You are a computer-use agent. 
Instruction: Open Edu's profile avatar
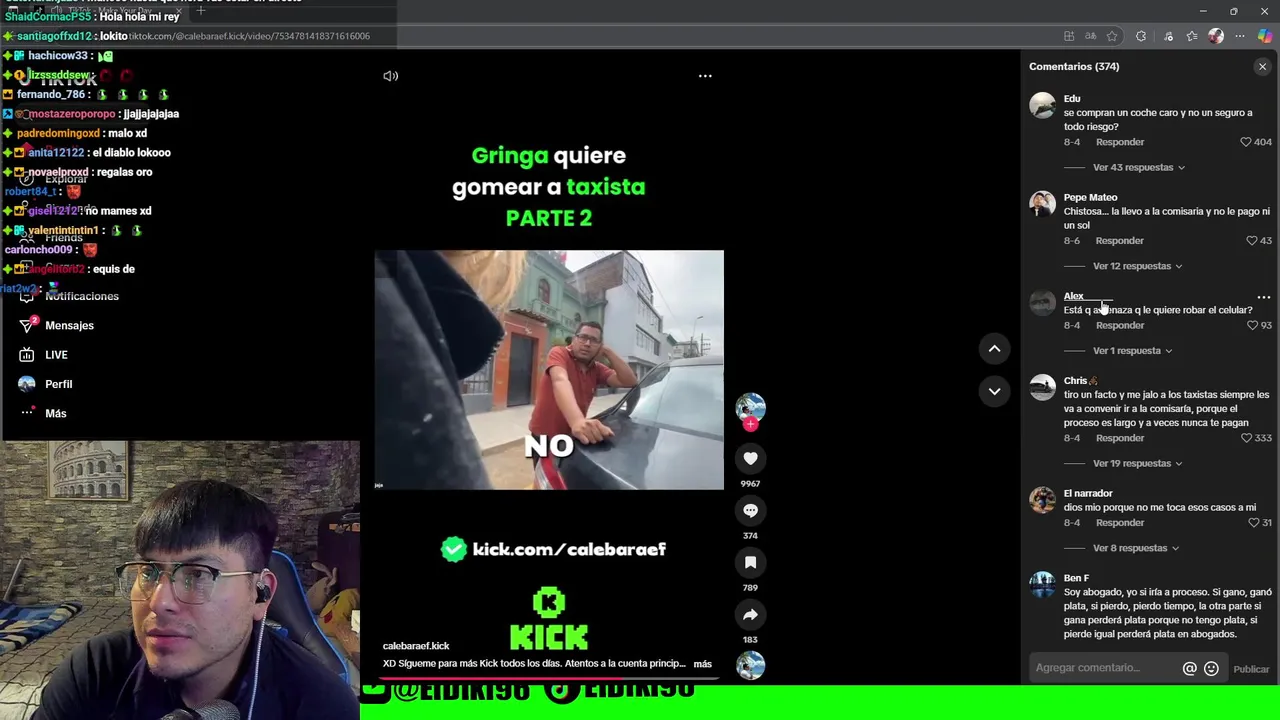[x=1042, y=105]
